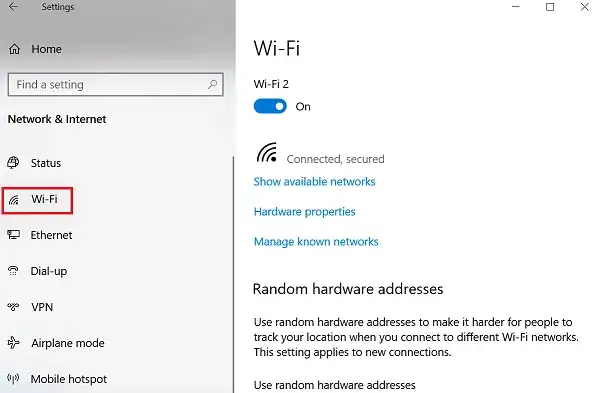Click the Random hardware addresses heading
This screenshot has width=597, height=393.
click(x=348, y=289)
